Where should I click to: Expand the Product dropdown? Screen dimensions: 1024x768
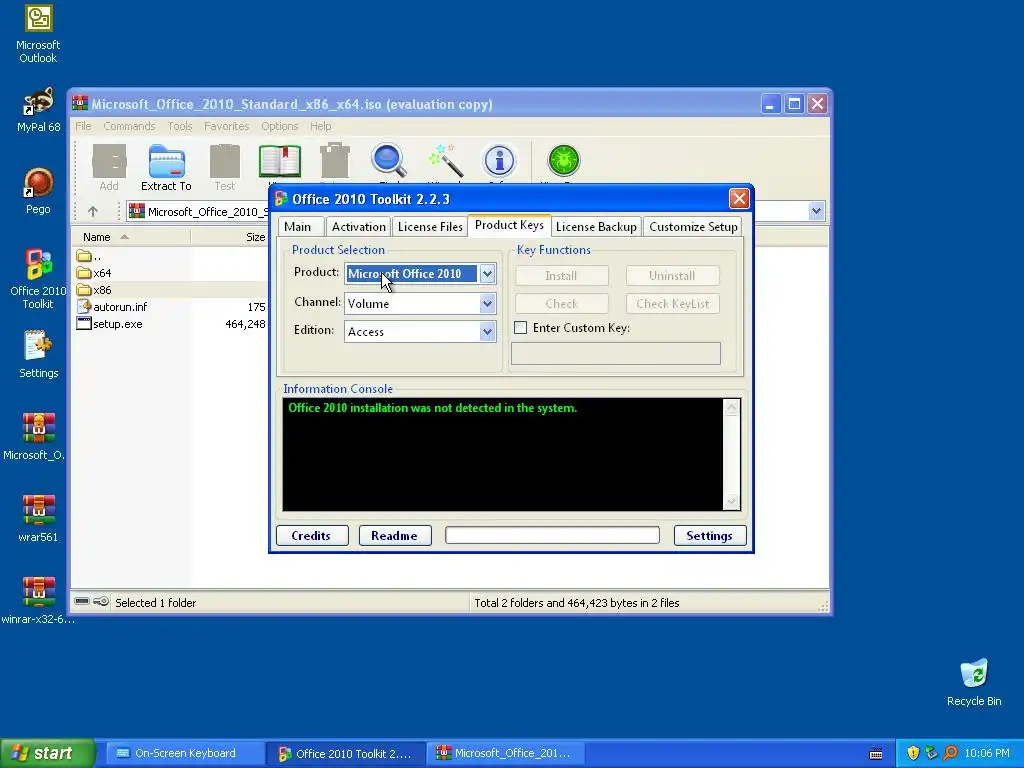pyautogui.click(x=487, y=274)
